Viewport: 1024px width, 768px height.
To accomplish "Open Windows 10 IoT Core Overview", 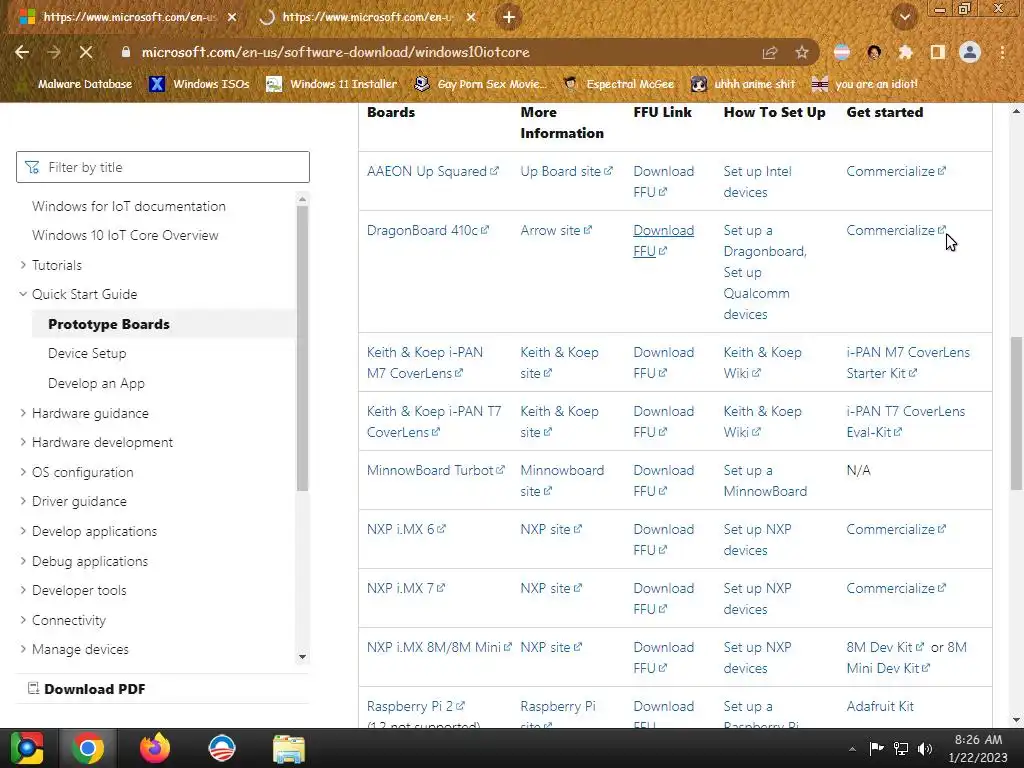I will (x=125, y=235).
